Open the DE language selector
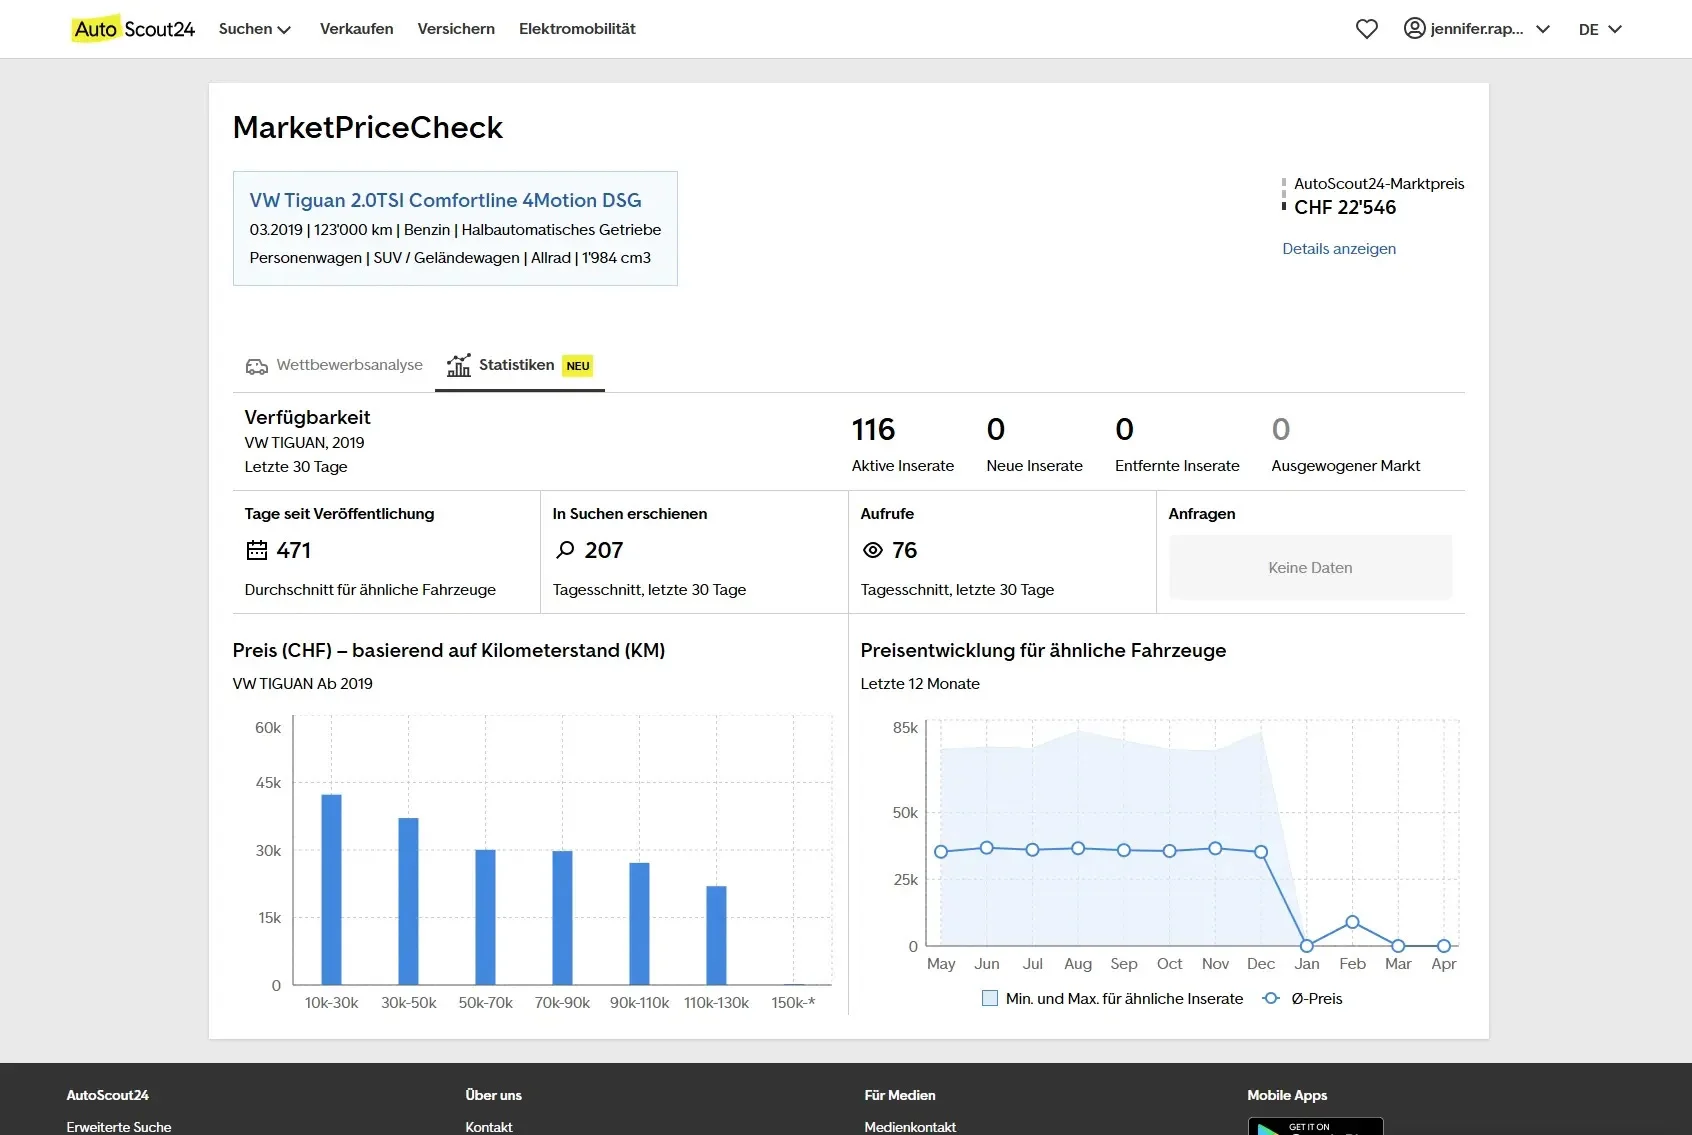1692x1135 pixels. (x=1600, y=29)
